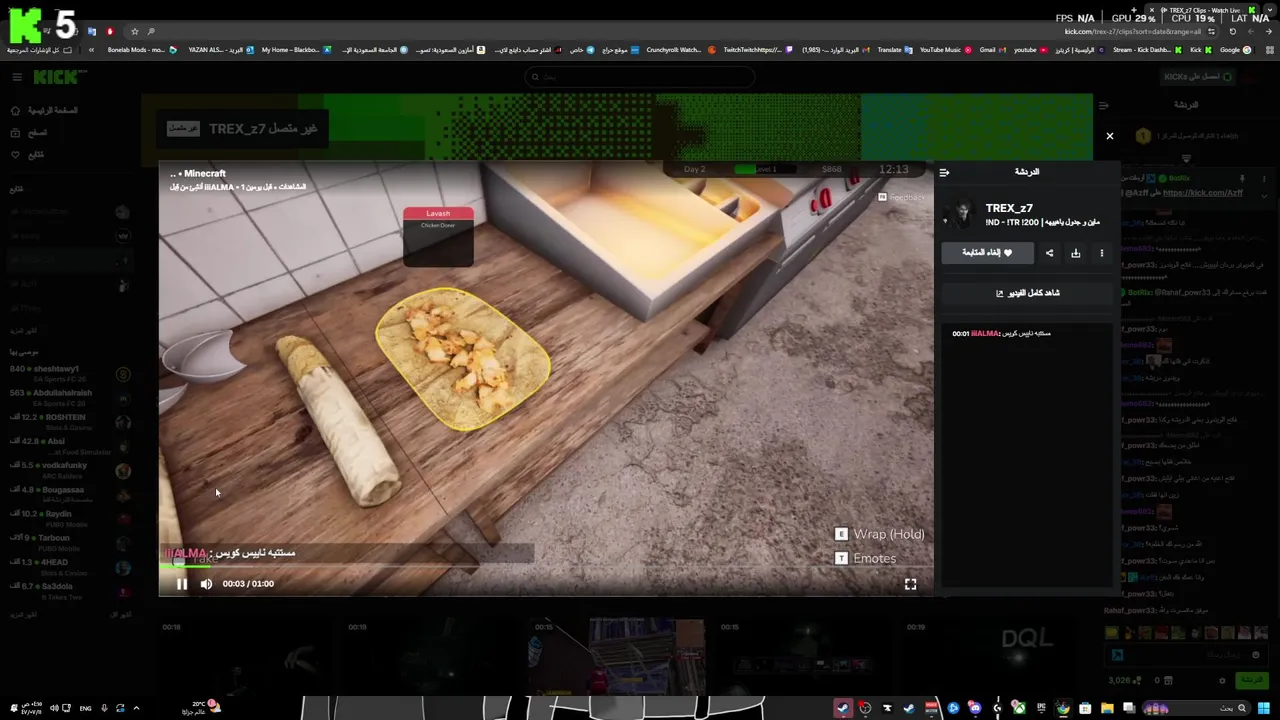Open the Kick sidebar hamburger menu

tap(17, 77)
